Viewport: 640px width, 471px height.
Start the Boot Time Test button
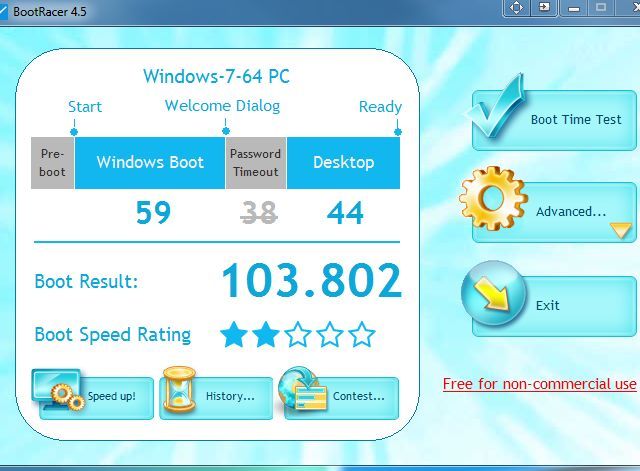[x=554, y=120]
